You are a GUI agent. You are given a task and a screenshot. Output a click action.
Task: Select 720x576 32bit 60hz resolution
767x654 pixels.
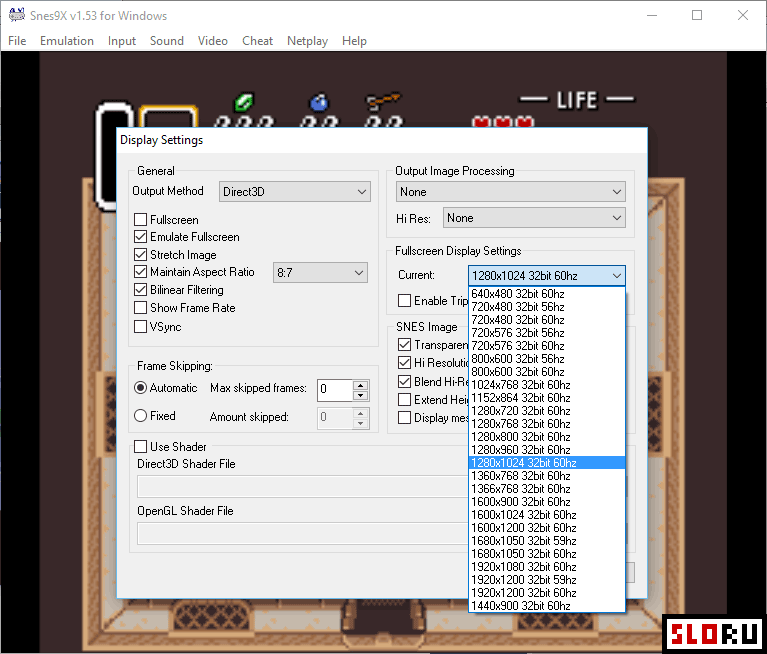(547, 346)
